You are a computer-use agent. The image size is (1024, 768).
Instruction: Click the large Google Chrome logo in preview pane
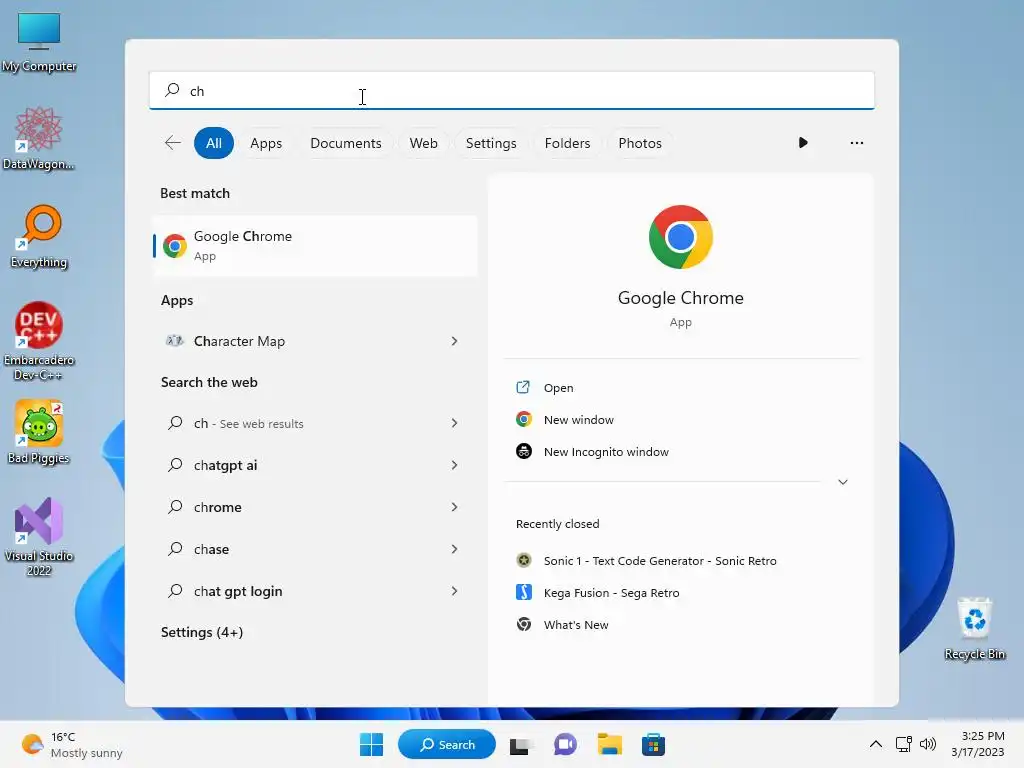[680, 237]
